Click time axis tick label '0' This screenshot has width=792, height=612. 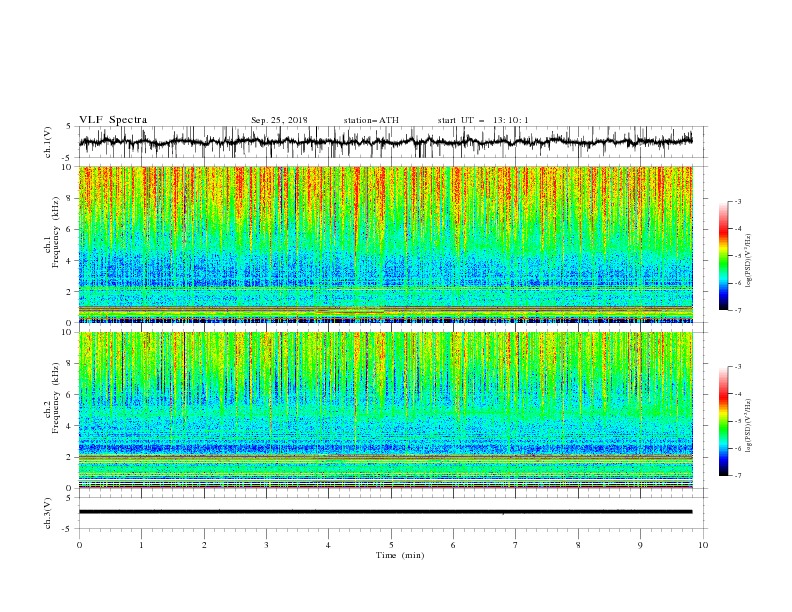click(x=79, y=545)
